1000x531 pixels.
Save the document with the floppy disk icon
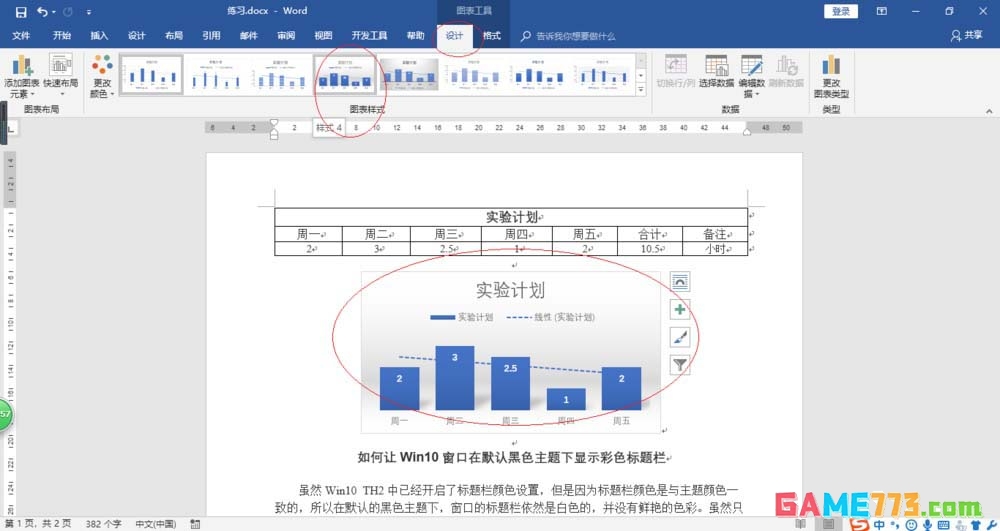pos(21,11)
